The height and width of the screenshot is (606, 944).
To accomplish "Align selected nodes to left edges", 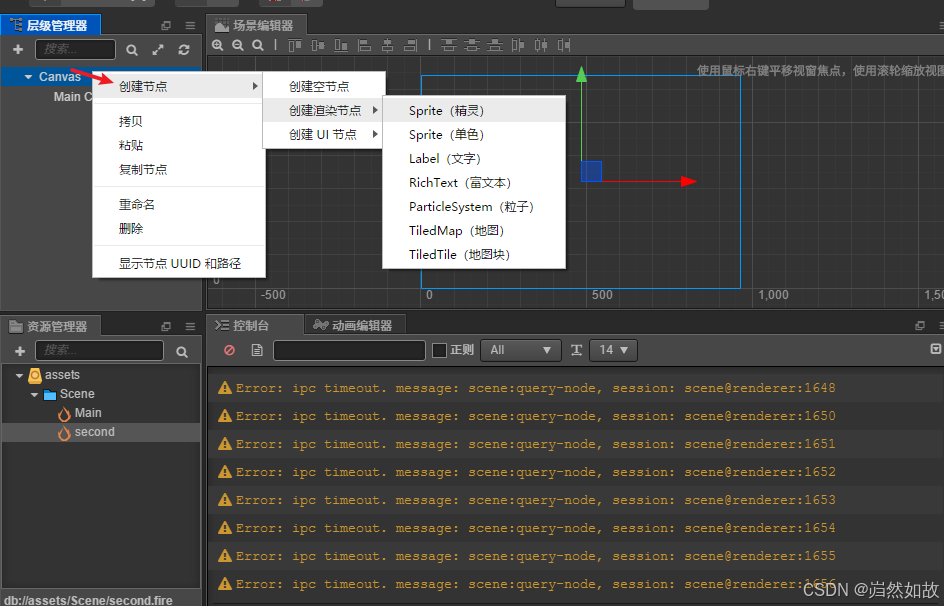I will tap(364, 45).
